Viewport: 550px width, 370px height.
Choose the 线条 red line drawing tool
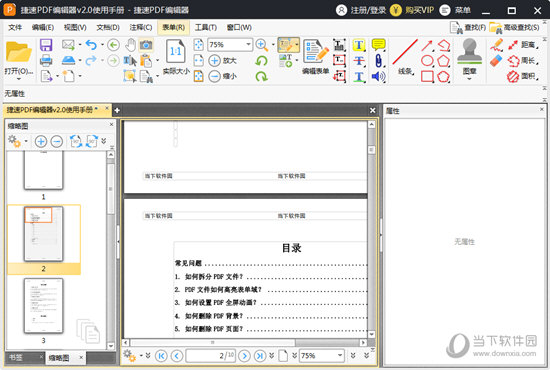click(405, 57)
